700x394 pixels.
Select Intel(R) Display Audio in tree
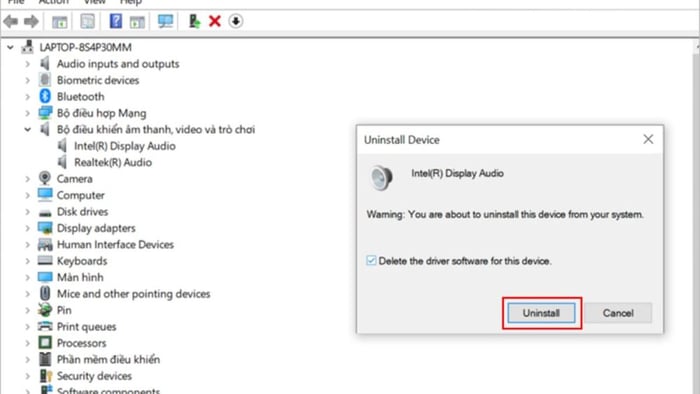point(125,146)
